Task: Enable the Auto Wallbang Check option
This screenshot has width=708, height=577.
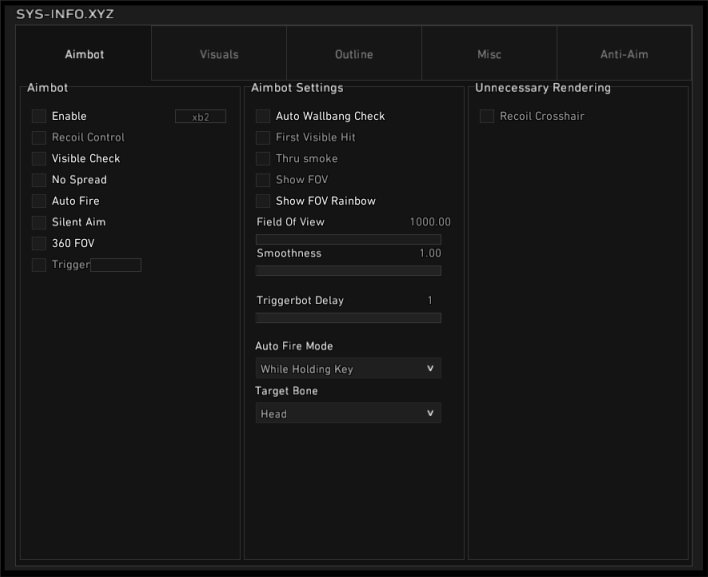Action: pos(263,117)
